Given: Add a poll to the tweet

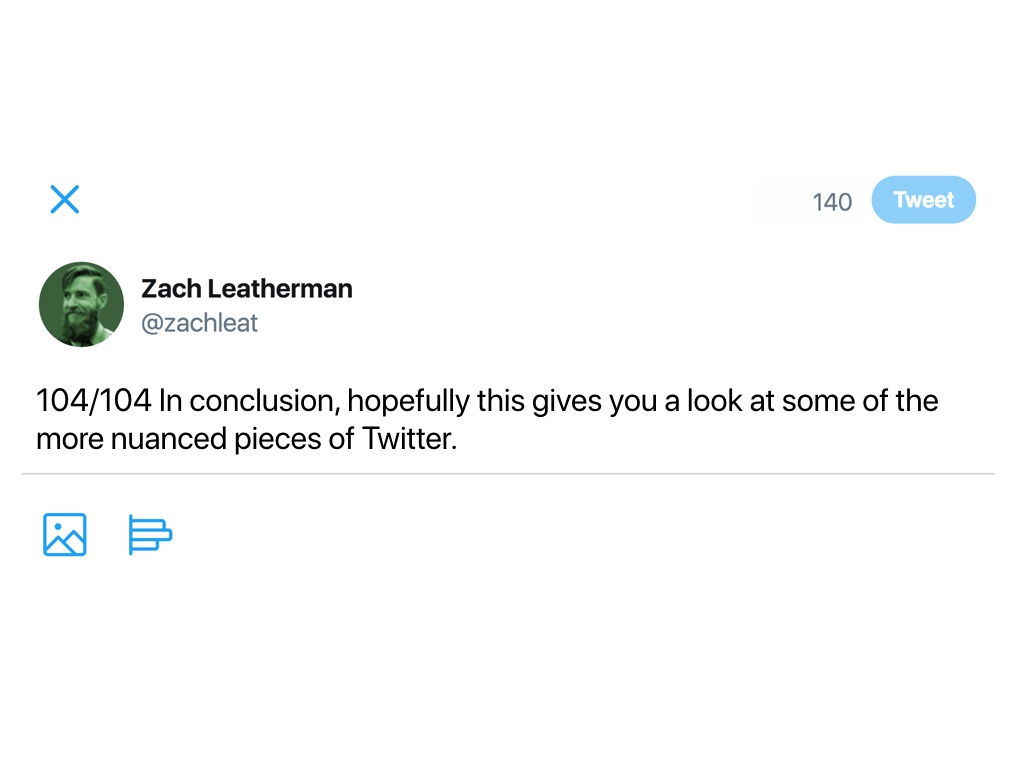Looking at the screenshot, I should [150, 535].
